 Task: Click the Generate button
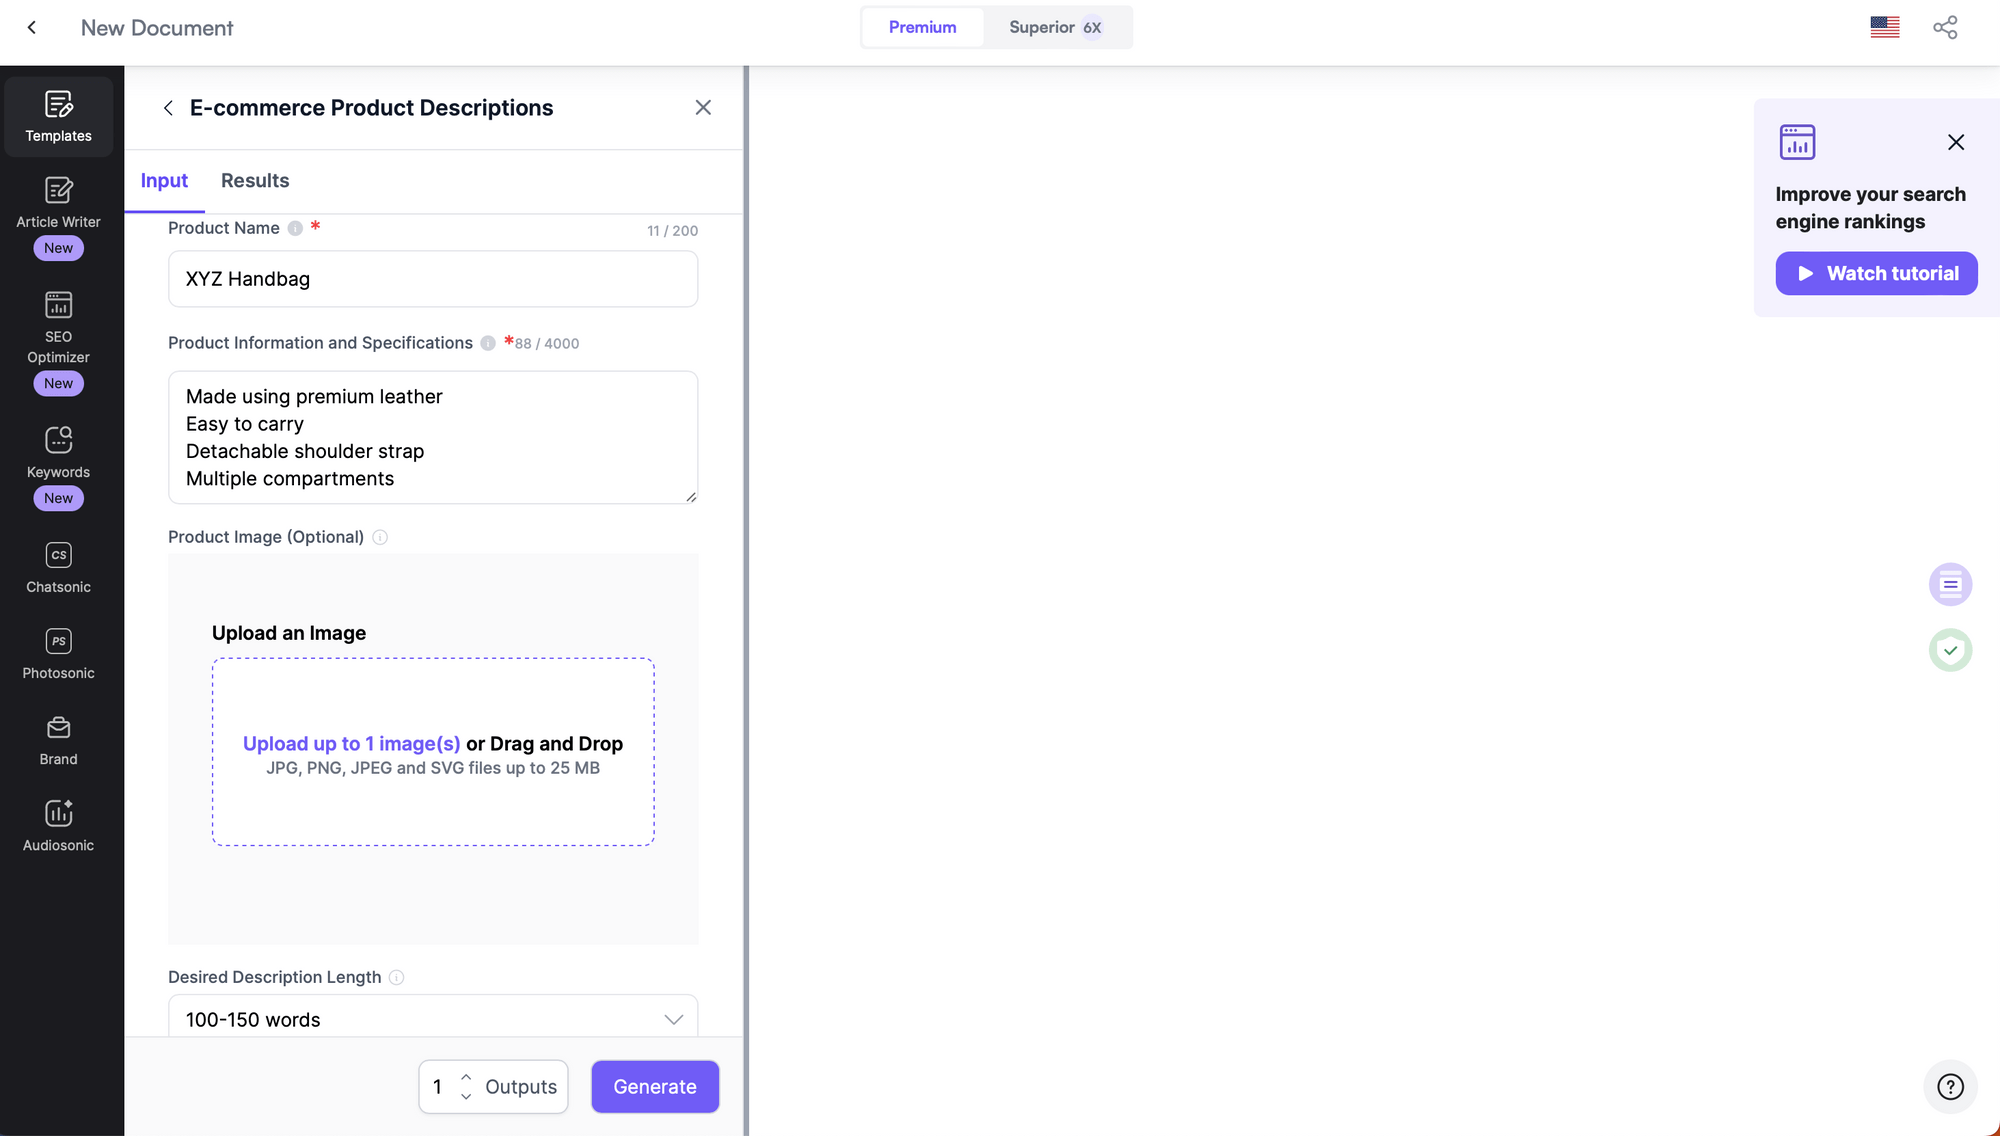click(x=655, y=1087)
